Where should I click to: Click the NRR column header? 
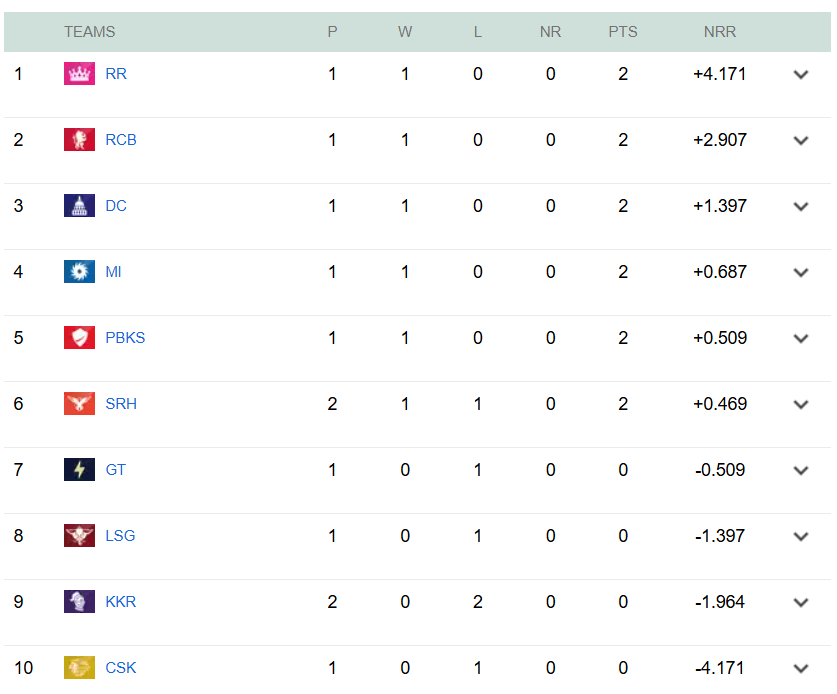click(x=719, y=31)
